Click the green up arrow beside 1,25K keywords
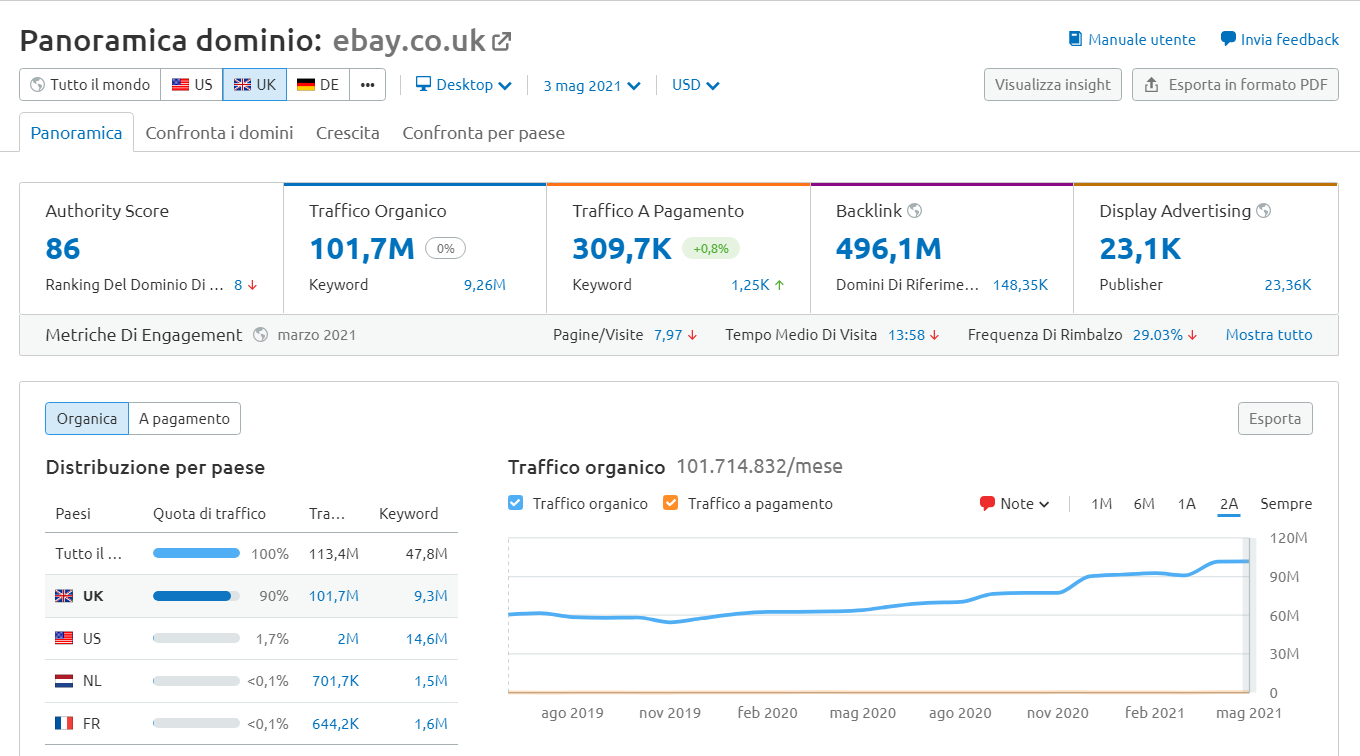Image resolution: width=1360 pixels, height=756 pixels. pos(779,285)
